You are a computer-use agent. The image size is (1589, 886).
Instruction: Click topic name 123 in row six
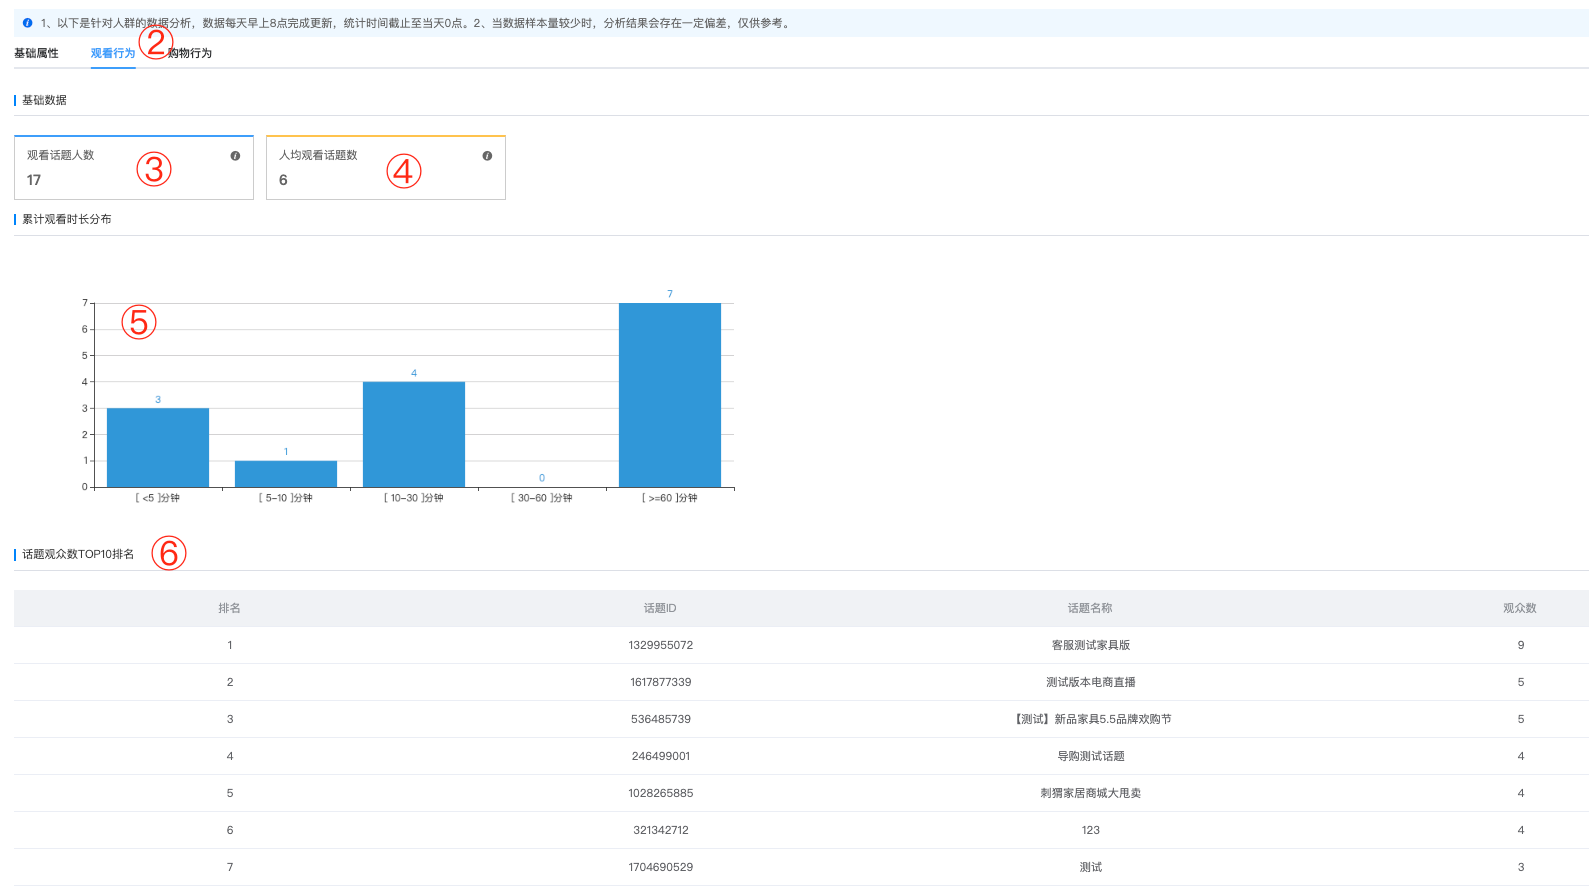pyautogui.click(x=1091, y=830)
